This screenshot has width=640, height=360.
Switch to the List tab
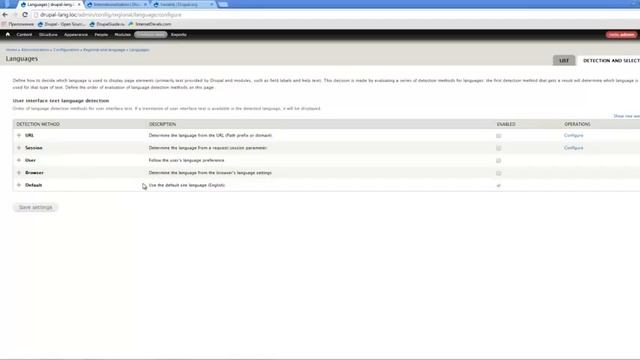click(564, 60)
